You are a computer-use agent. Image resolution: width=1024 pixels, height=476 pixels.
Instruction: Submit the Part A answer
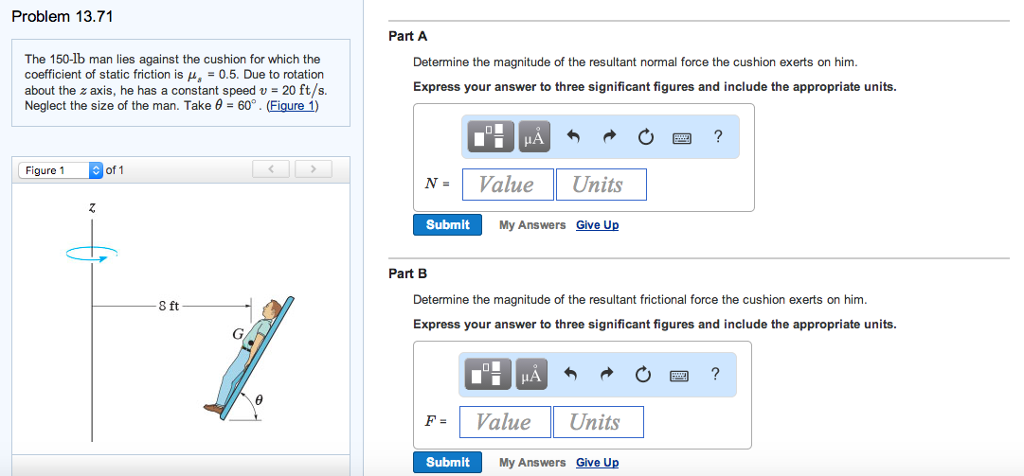(x=447, y=225)
